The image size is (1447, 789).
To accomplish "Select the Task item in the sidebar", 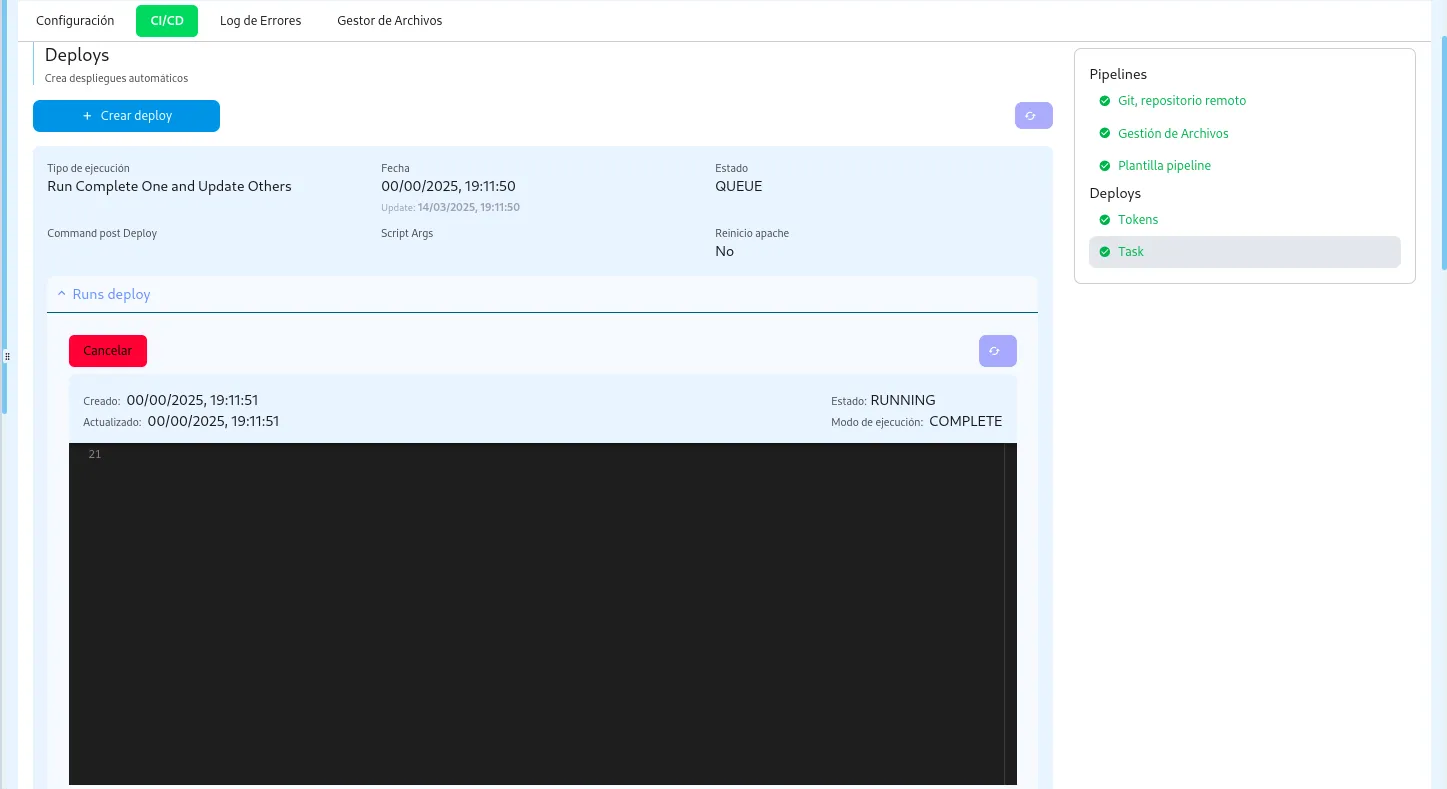I will coord(1244,252).
